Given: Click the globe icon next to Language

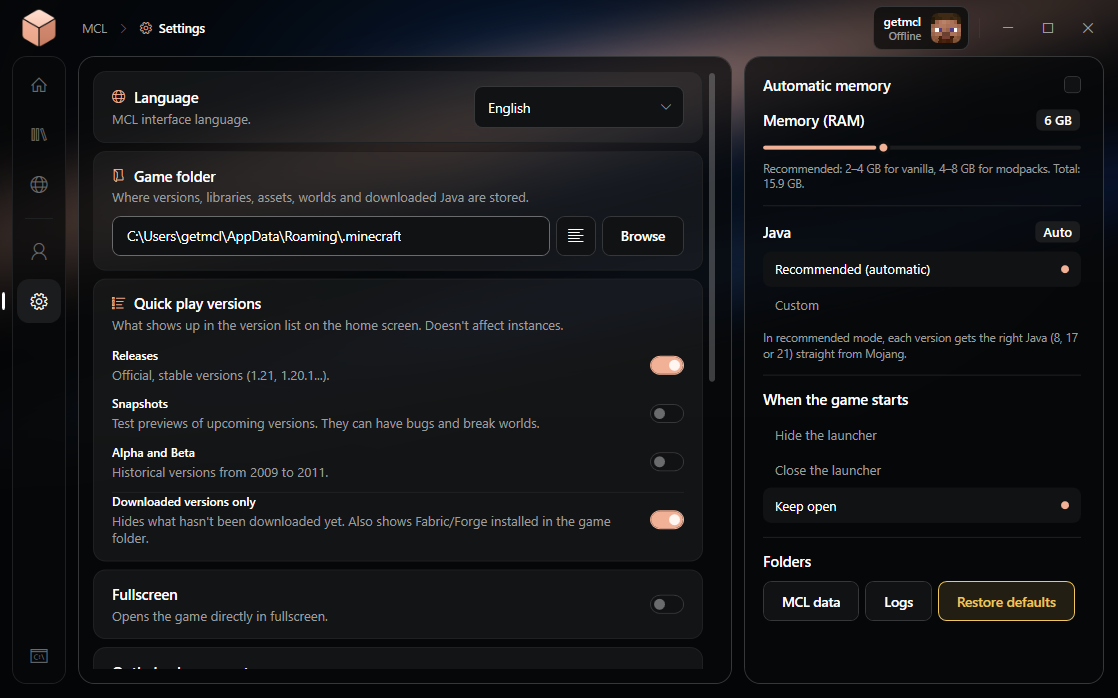Looking at the screenshot, I should [119, 97].
